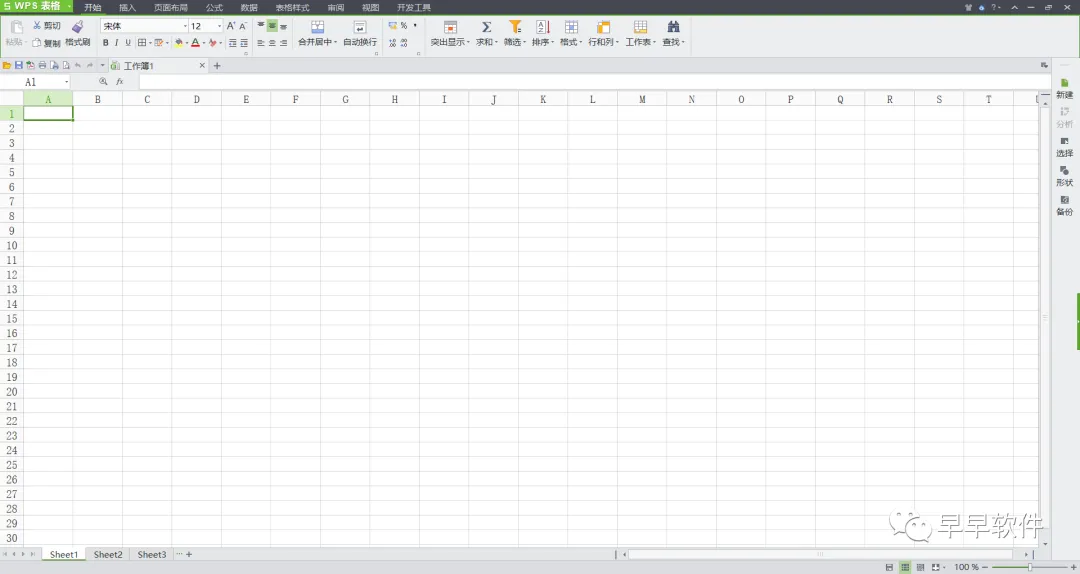Open the font name dropdown showing 宋体
Viewport: 1080px width, 574px height.
pyautogui.click(x=185, y=26)
